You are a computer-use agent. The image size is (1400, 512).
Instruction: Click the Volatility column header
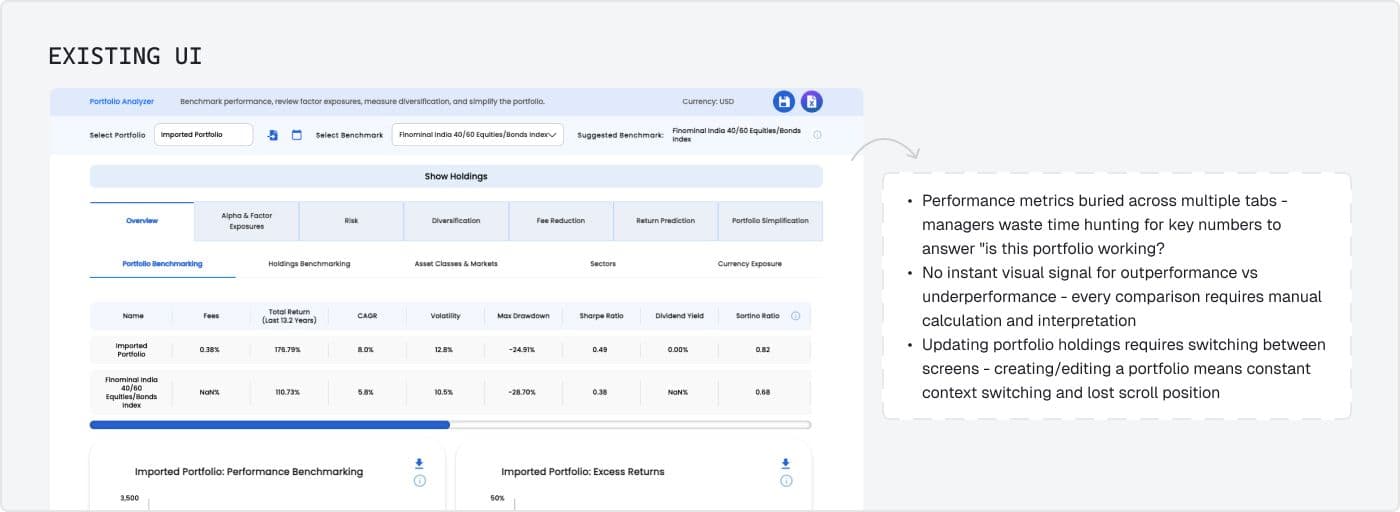(x=445, y=316)
